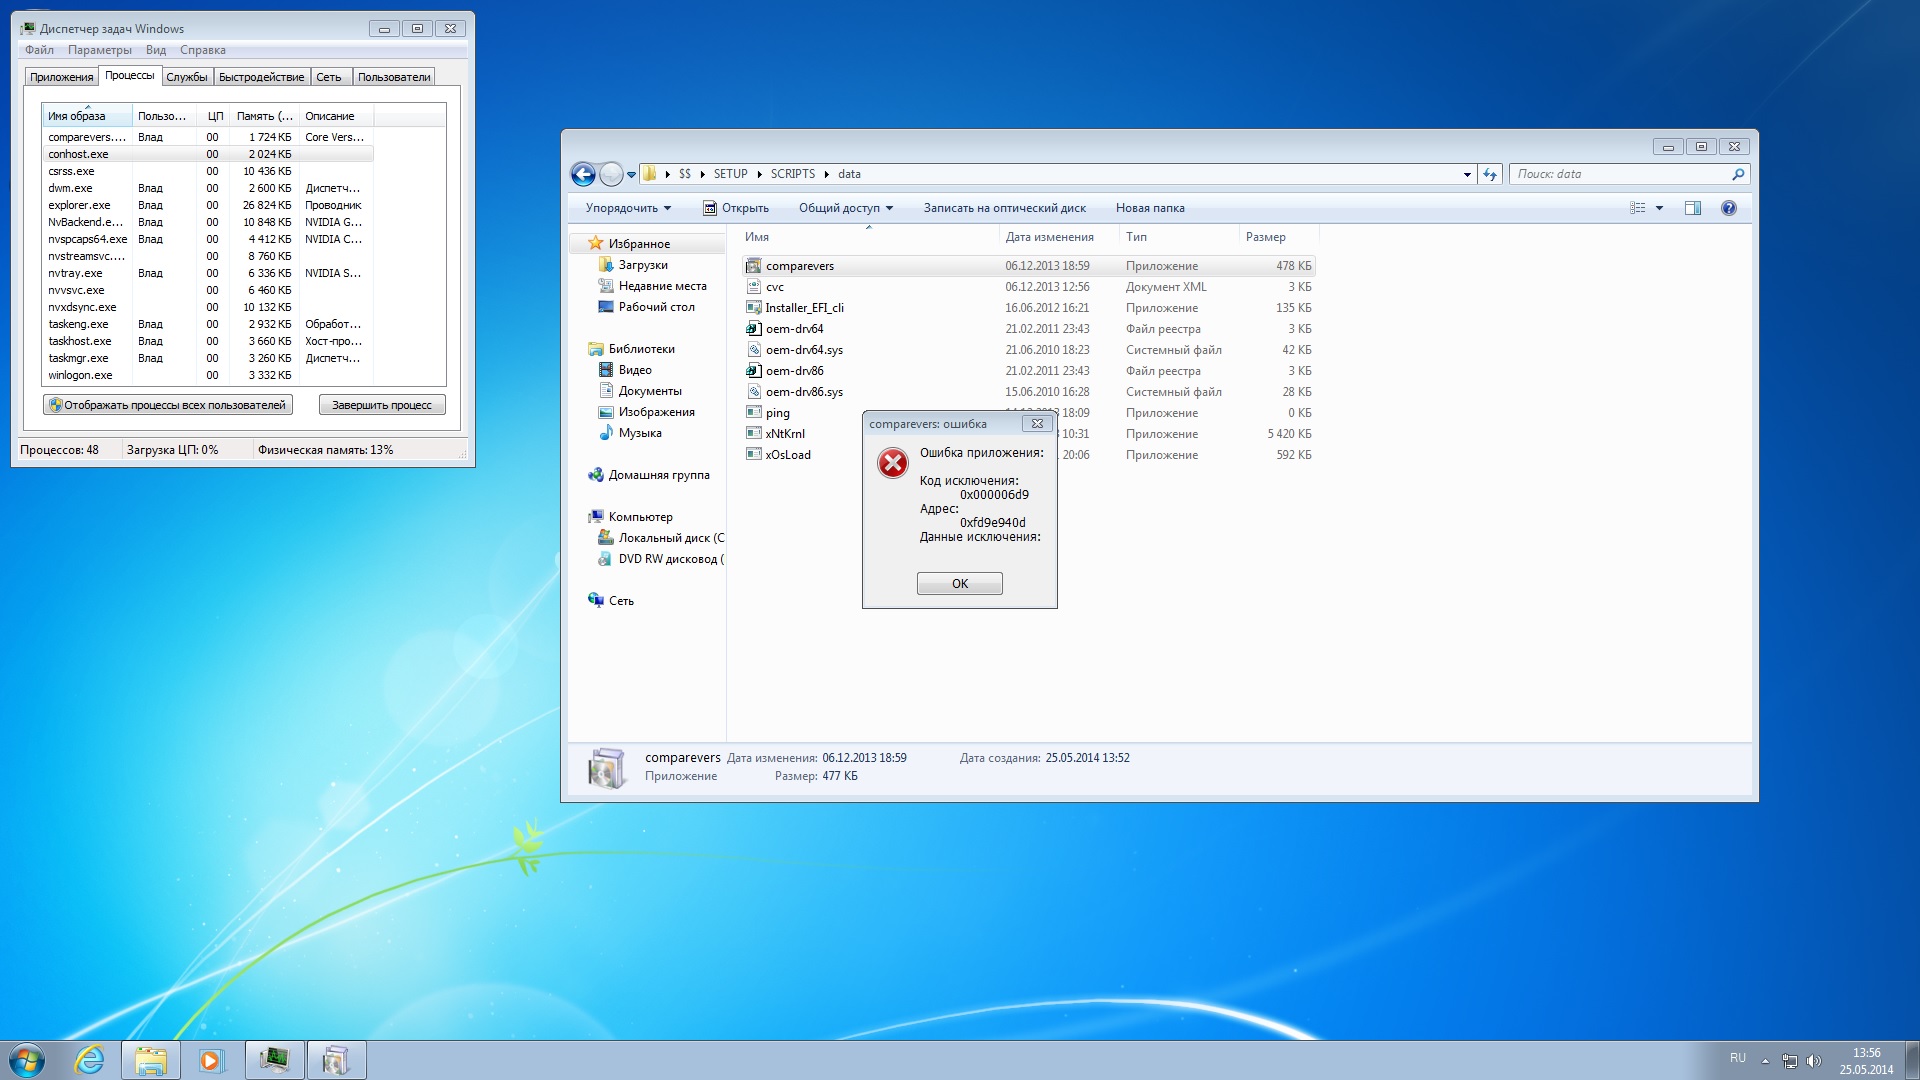
Task: Open the view options dropdown arrow
Action: pos(1659,208)
